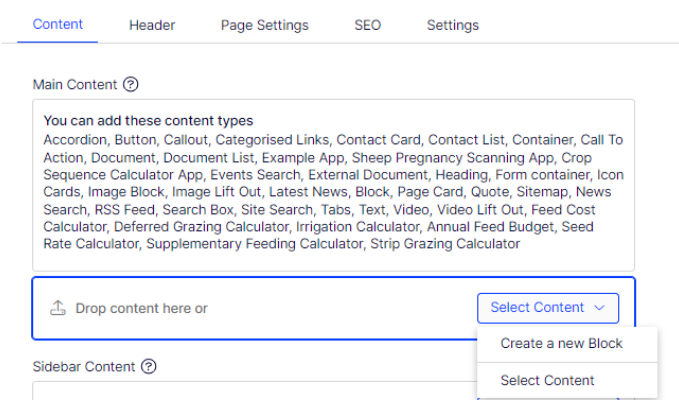Open the Page Settings tab
Image resolution: width=679 pixels, height=410 pixels.
point(265,25)
